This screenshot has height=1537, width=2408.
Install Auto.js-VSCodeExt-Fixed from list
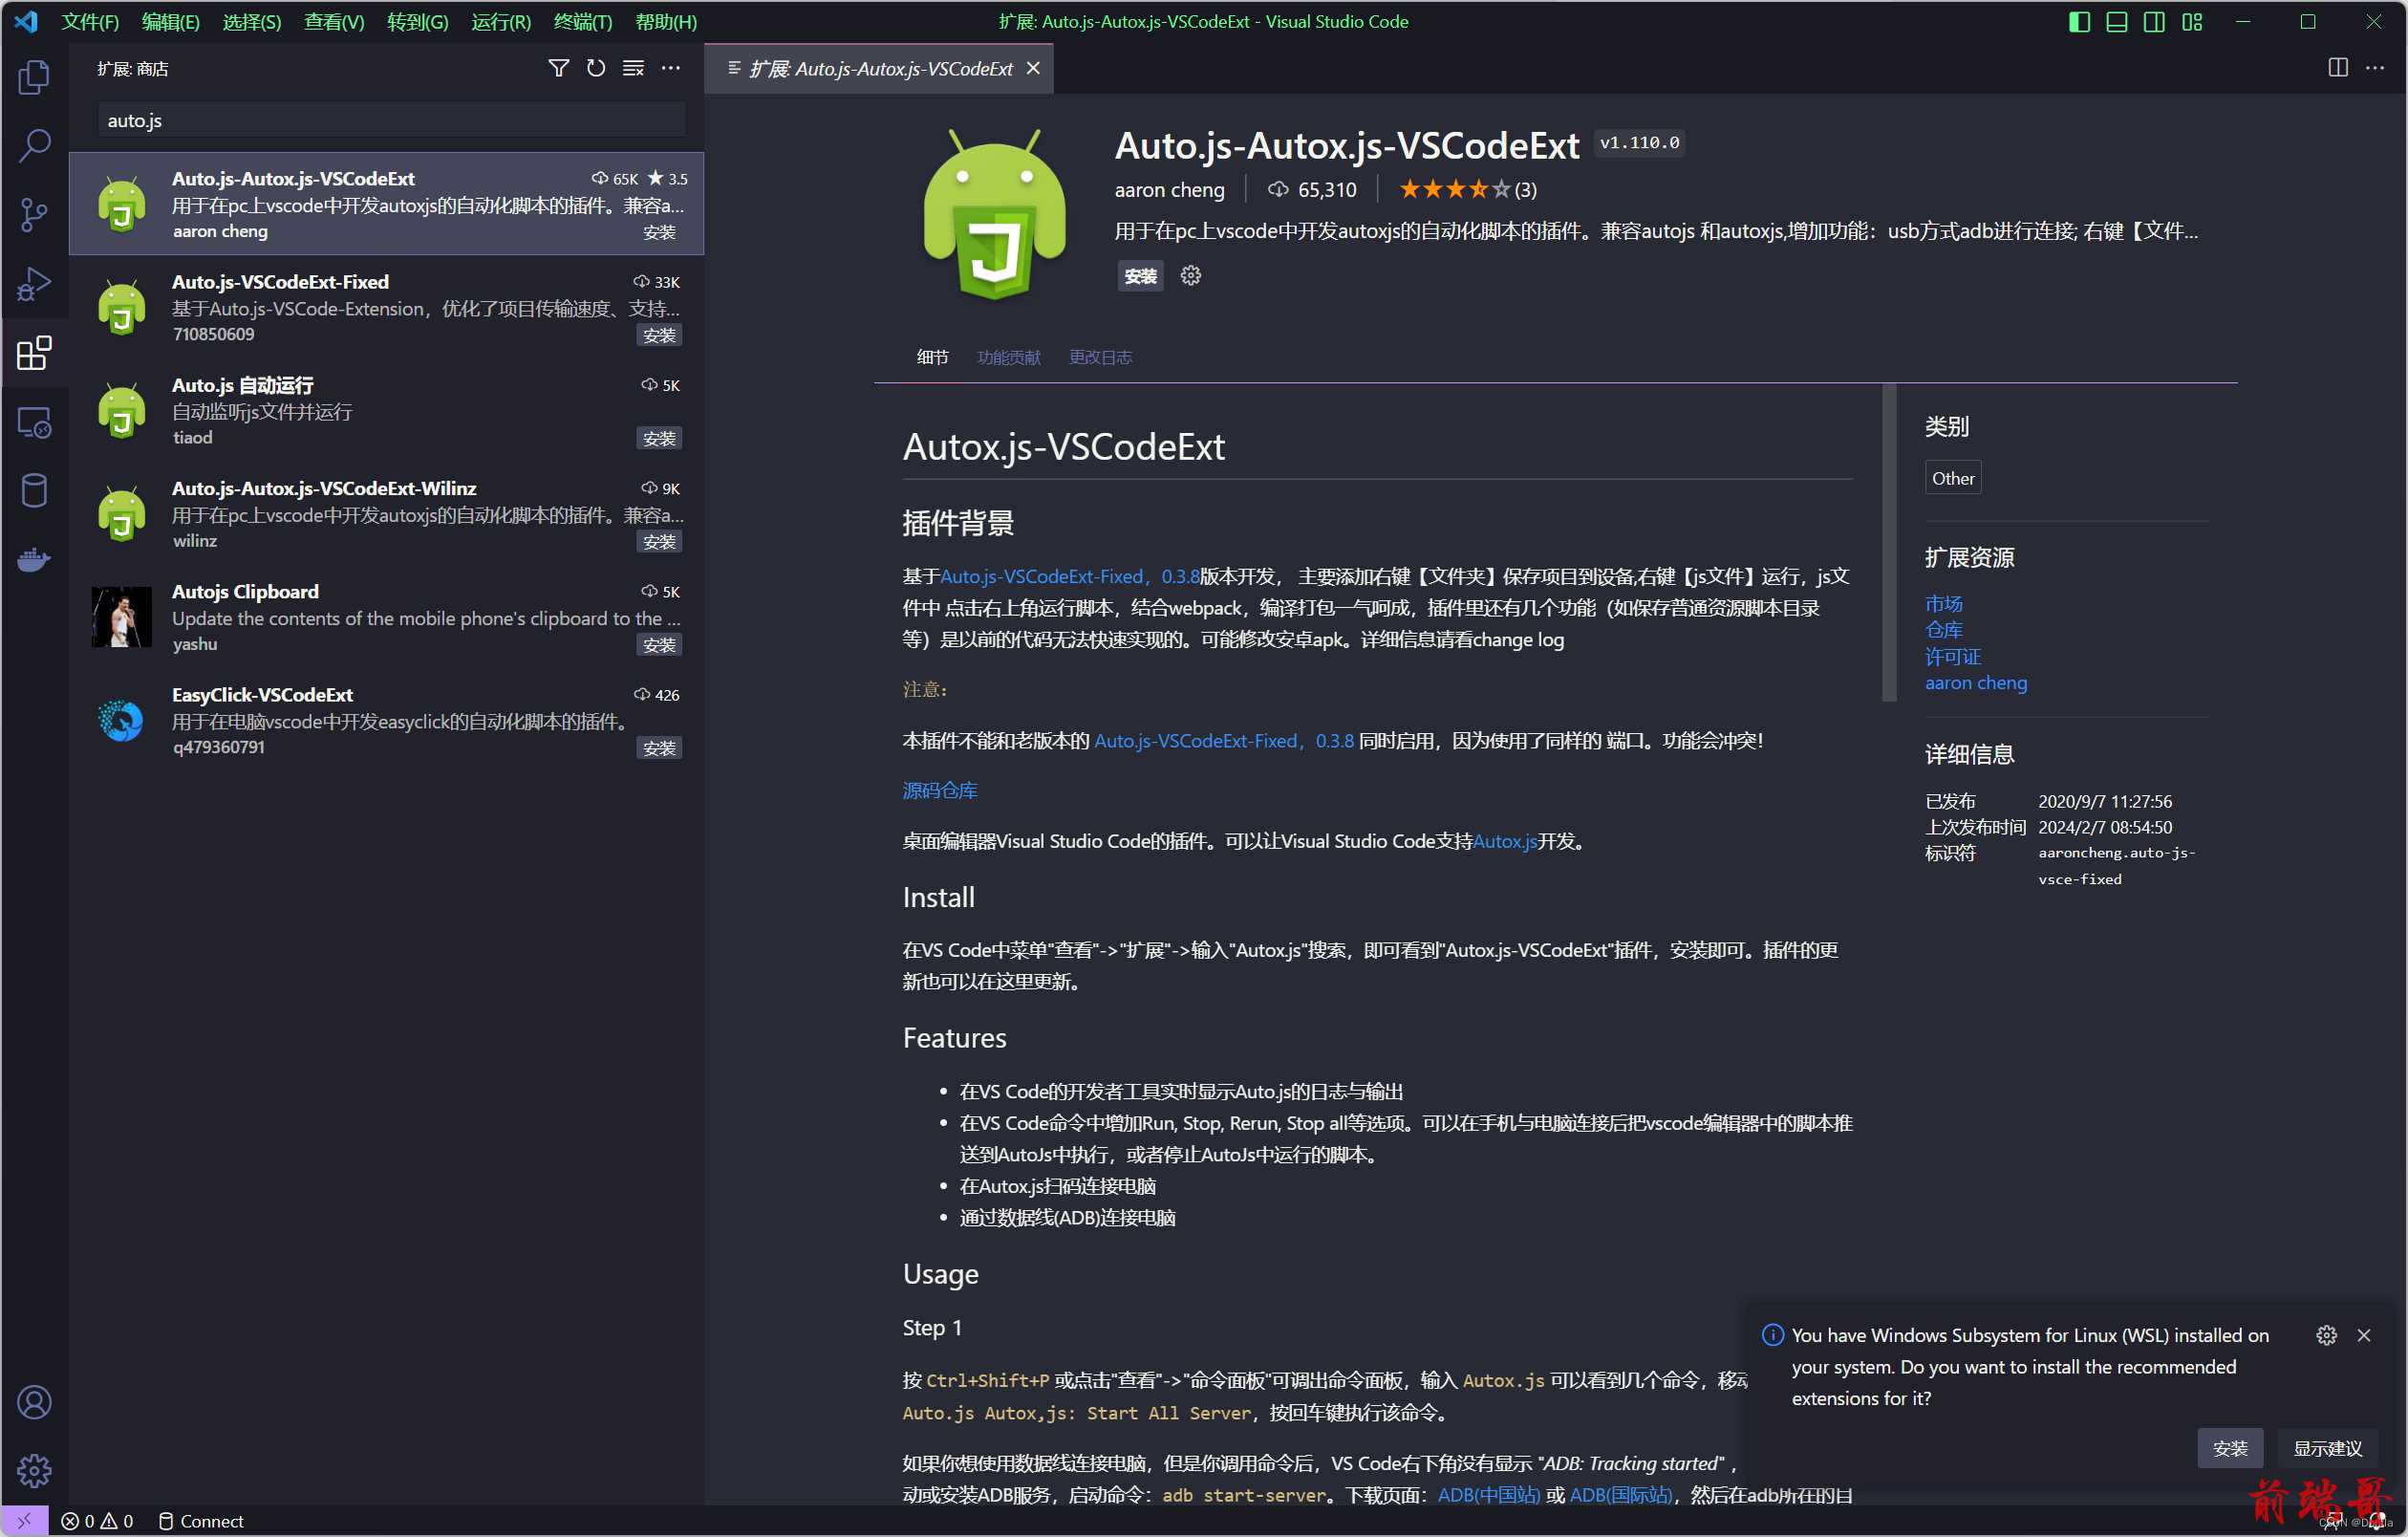click(x=659, y=335)
